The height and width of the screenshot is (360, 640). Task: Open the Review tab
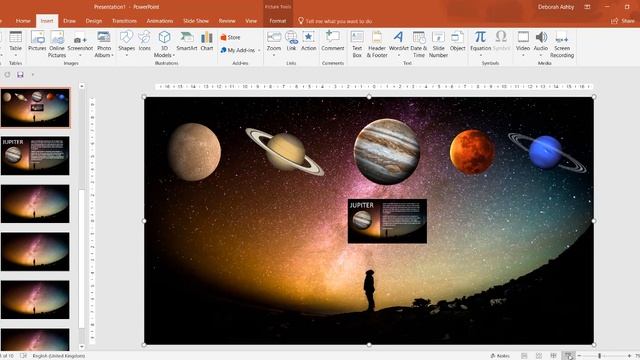227,21
